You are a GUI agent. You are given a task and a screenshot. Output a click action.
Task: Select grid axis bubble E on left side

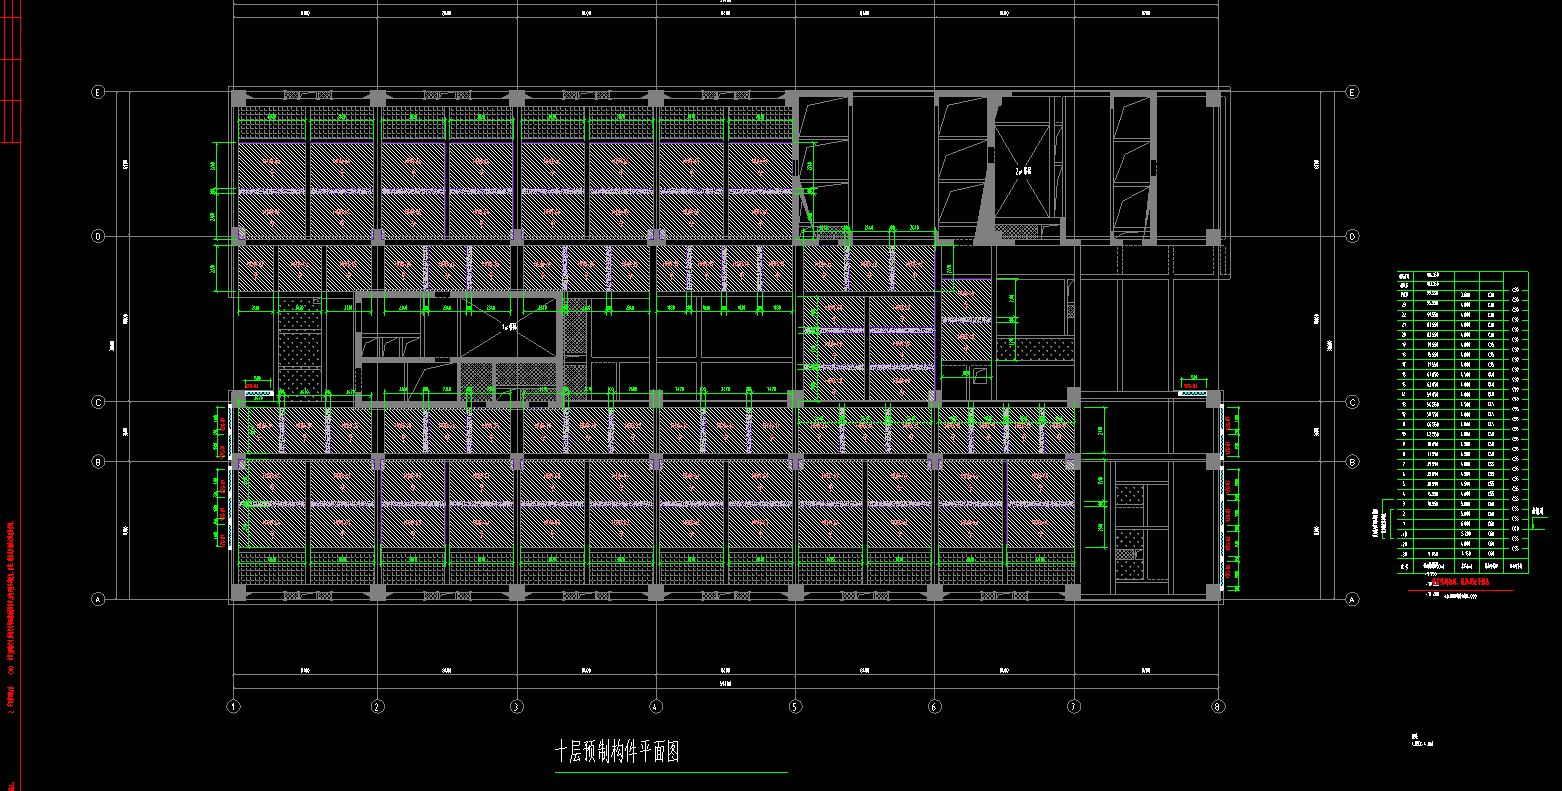pyautogui.click(x=98, y=92)
